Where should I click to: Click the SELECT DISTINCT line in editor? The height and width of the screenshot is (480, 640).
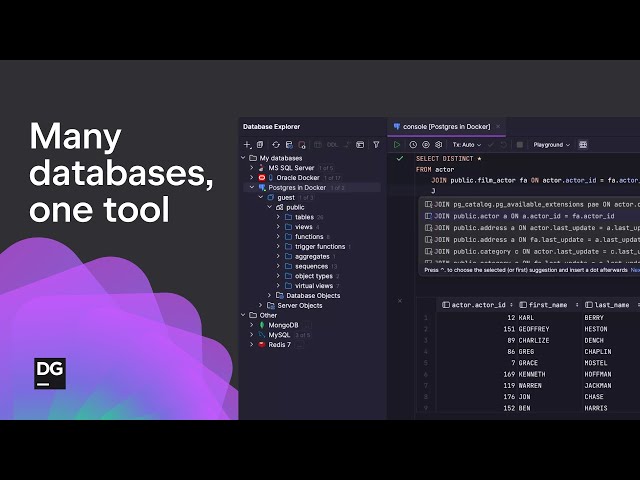tap(449, 158)
